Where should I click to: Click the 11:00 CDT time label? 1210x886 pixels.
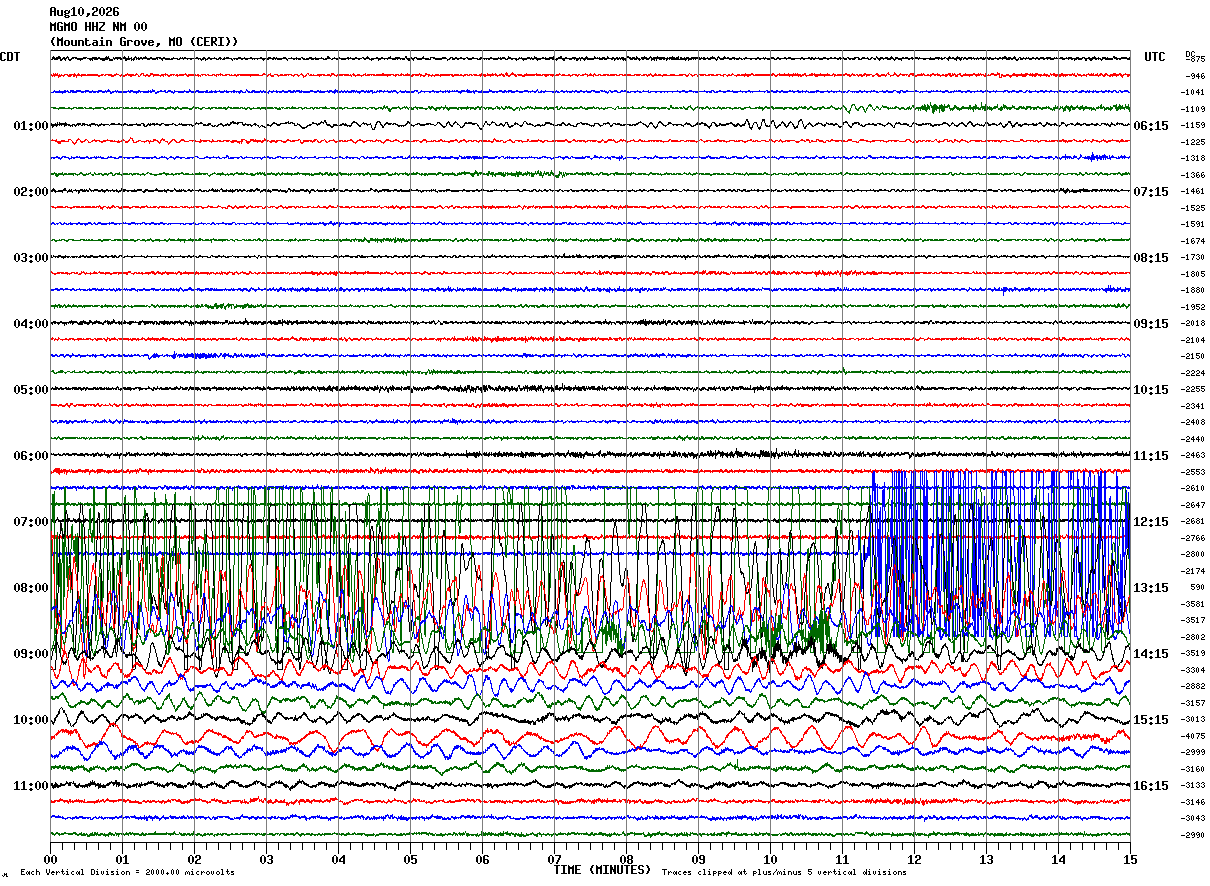click(x=30, y=786)
